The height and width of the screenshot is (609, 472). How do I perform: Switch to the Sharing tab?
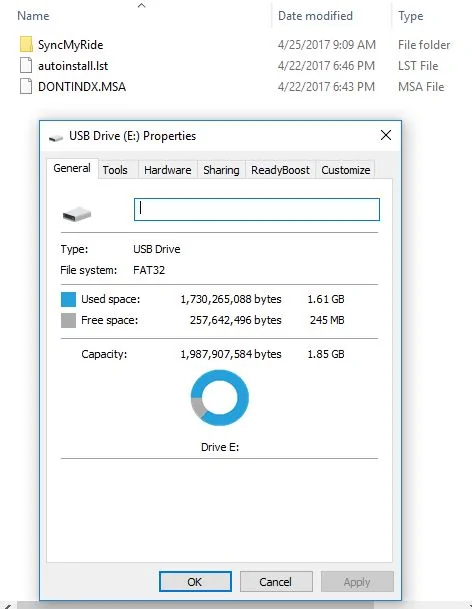[221, 170]
